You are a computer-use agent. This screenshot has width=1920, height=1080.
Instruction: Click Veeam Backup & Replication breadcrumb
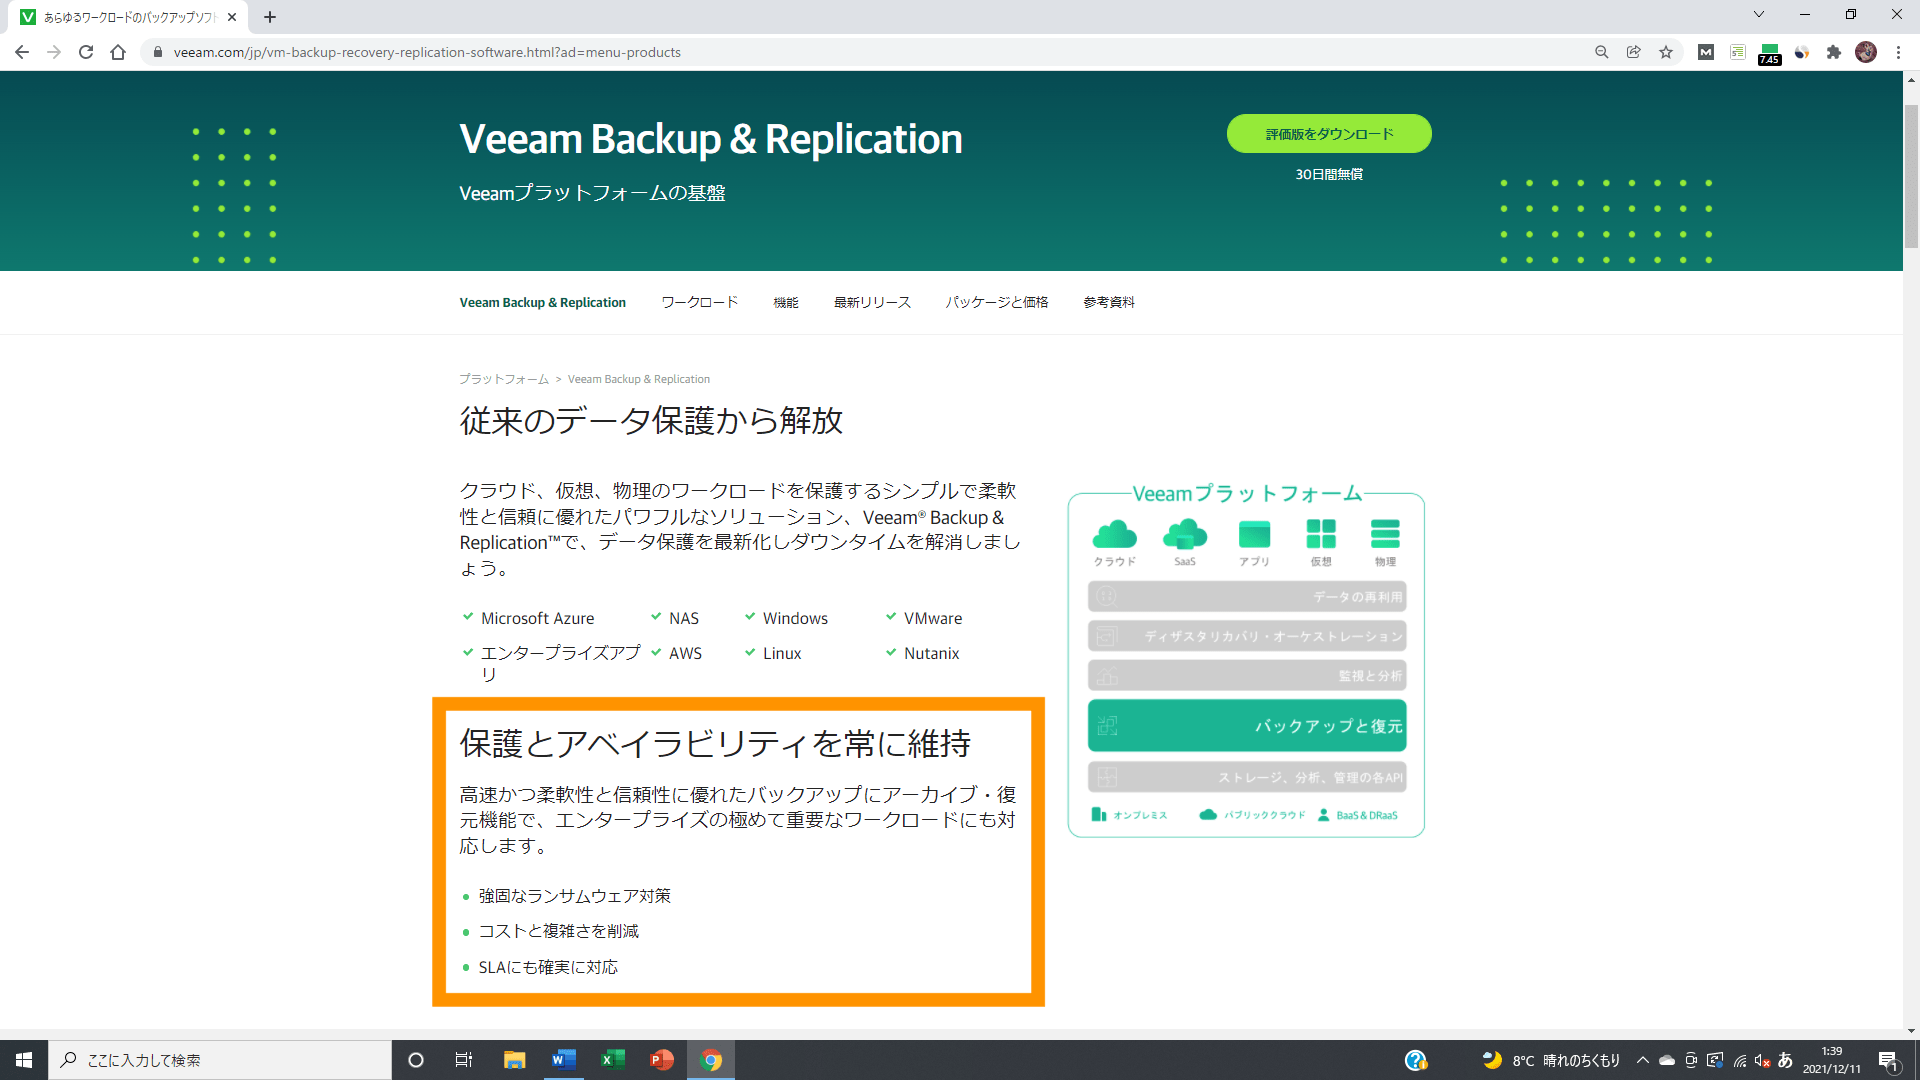click(639, 379)
